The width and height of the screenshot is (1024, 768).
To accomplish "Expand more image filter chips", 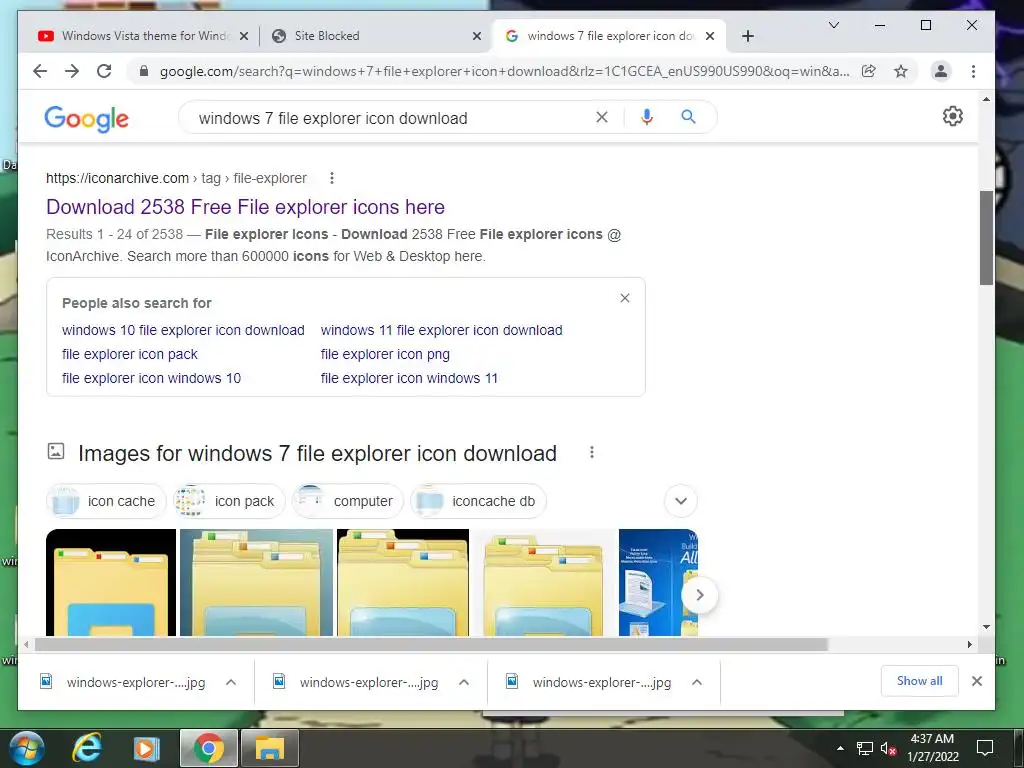I will (x=680, y=501).
